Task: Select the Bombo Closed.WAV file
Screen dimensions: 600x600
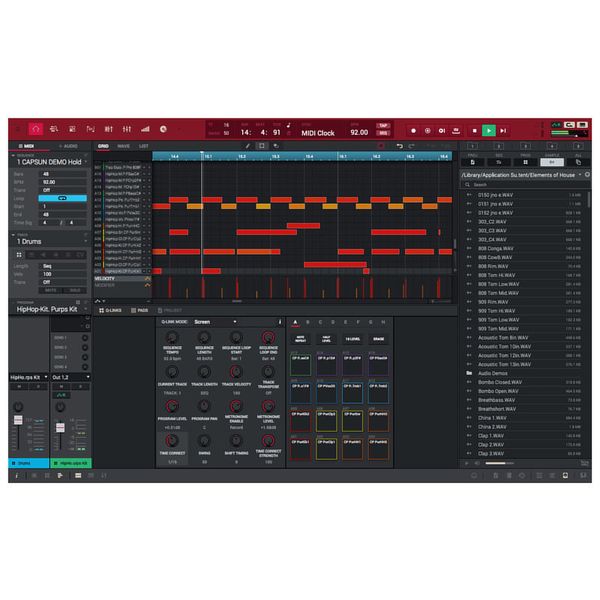Action: point(524,382)
